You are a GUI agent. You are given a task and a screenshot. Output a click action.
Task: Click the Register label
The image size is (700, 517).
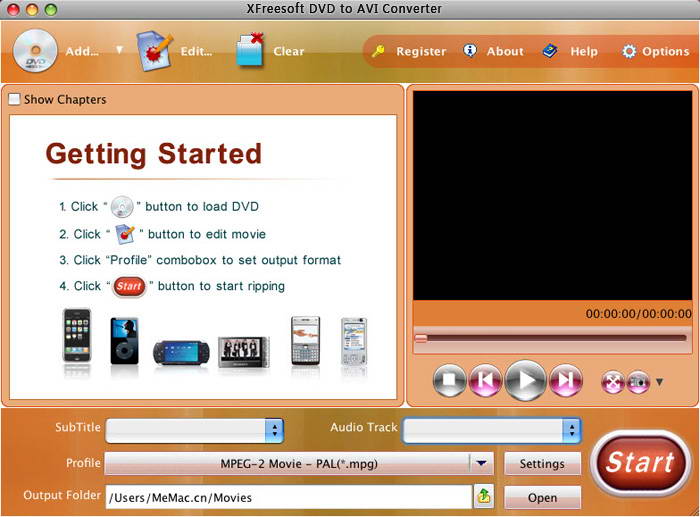421,52
